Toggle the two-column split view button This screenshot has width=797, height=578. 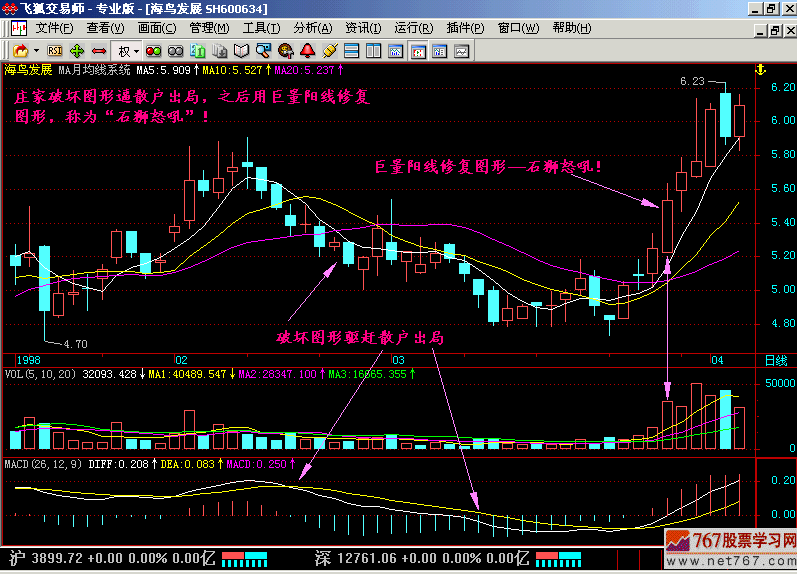click(x=373, y=50)
